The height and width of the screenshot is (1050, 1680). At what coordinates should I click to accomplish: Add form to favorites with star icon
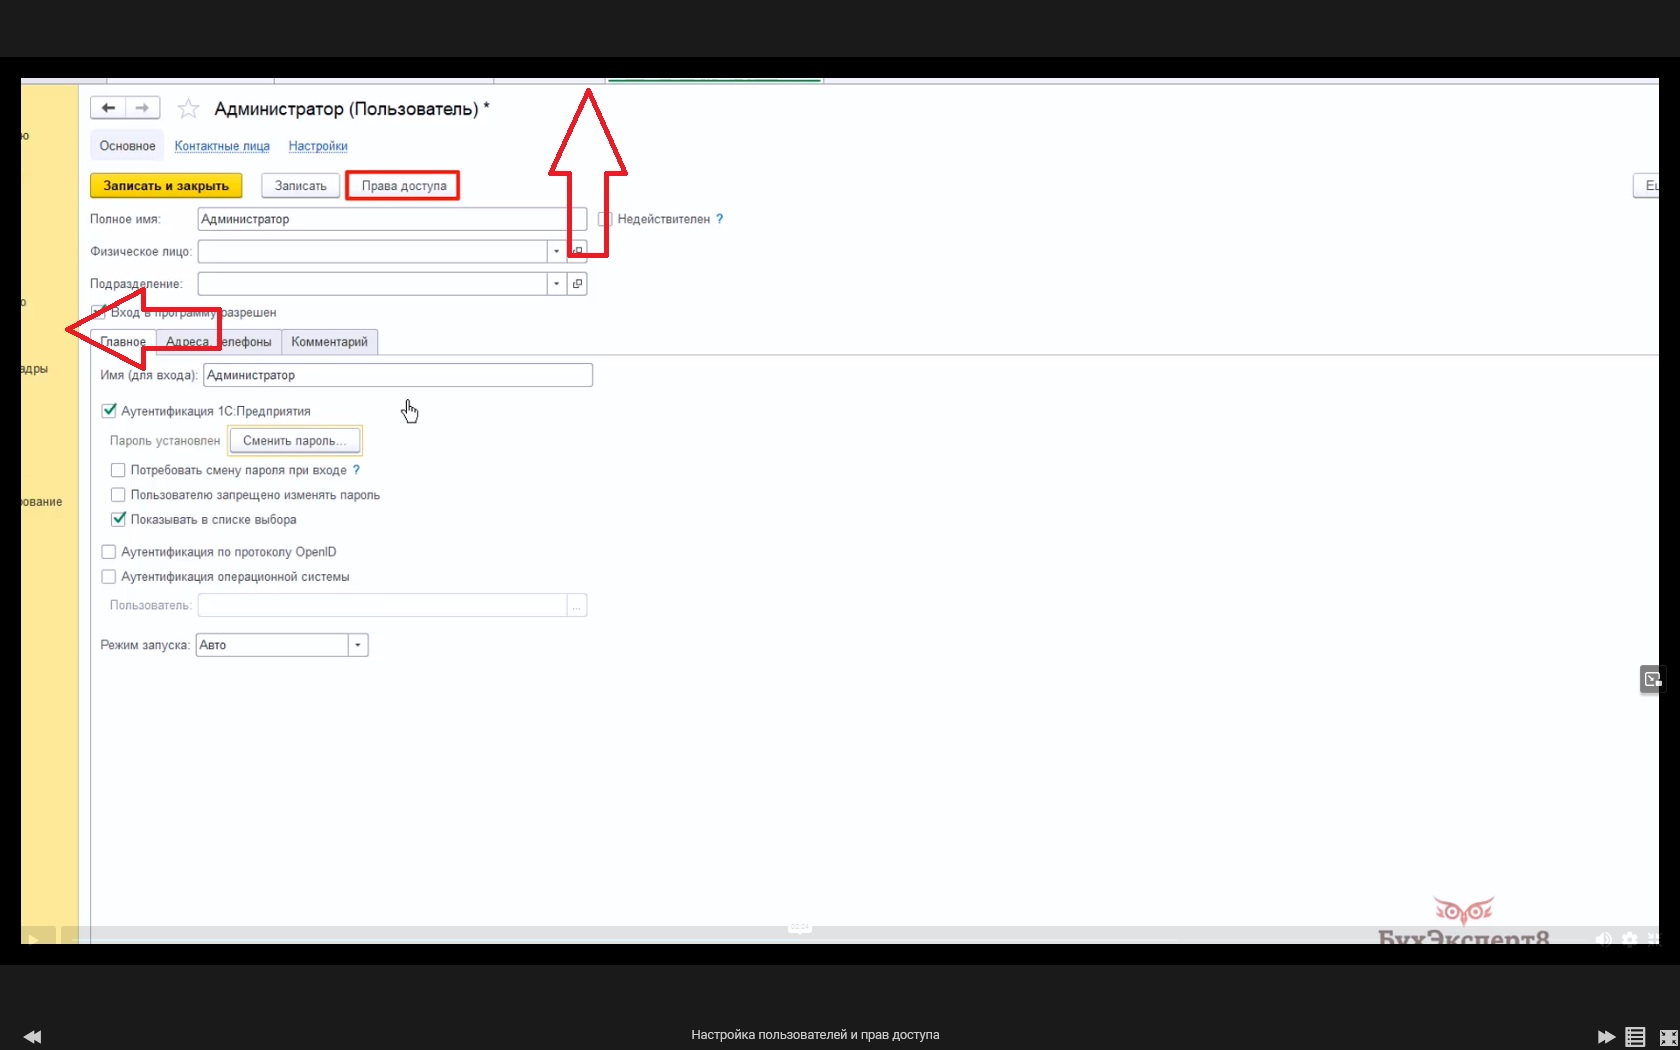(188, 109)
